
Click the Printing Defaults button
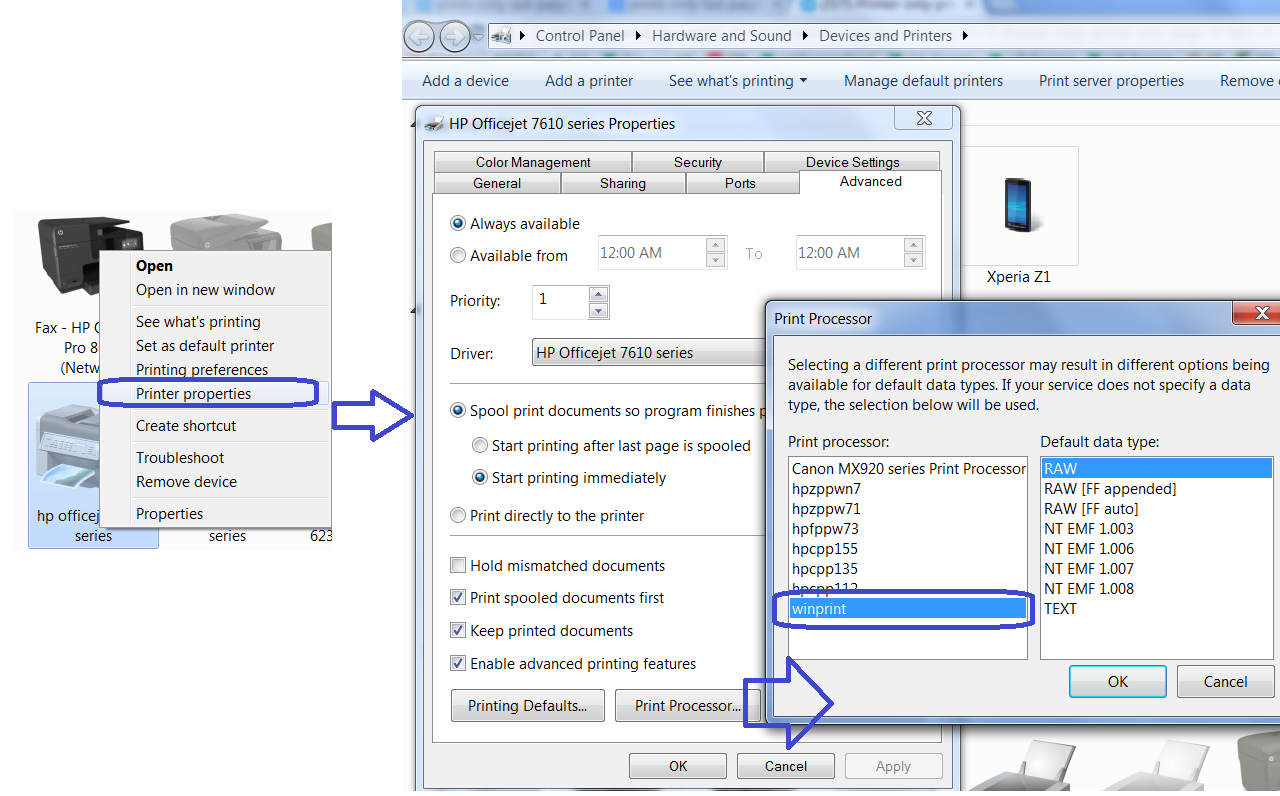point(527,706)
